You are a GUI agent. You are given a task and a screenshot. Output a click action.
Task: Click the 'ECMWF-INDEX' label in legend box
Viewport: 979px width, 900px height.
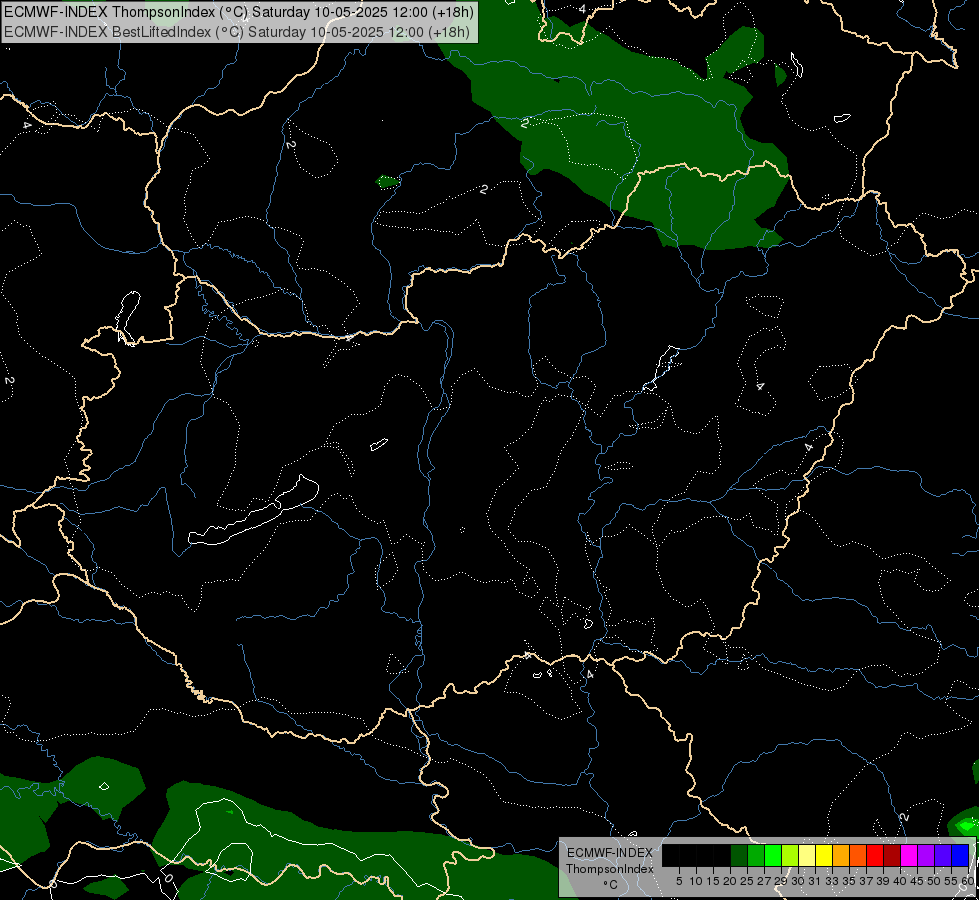610,853
